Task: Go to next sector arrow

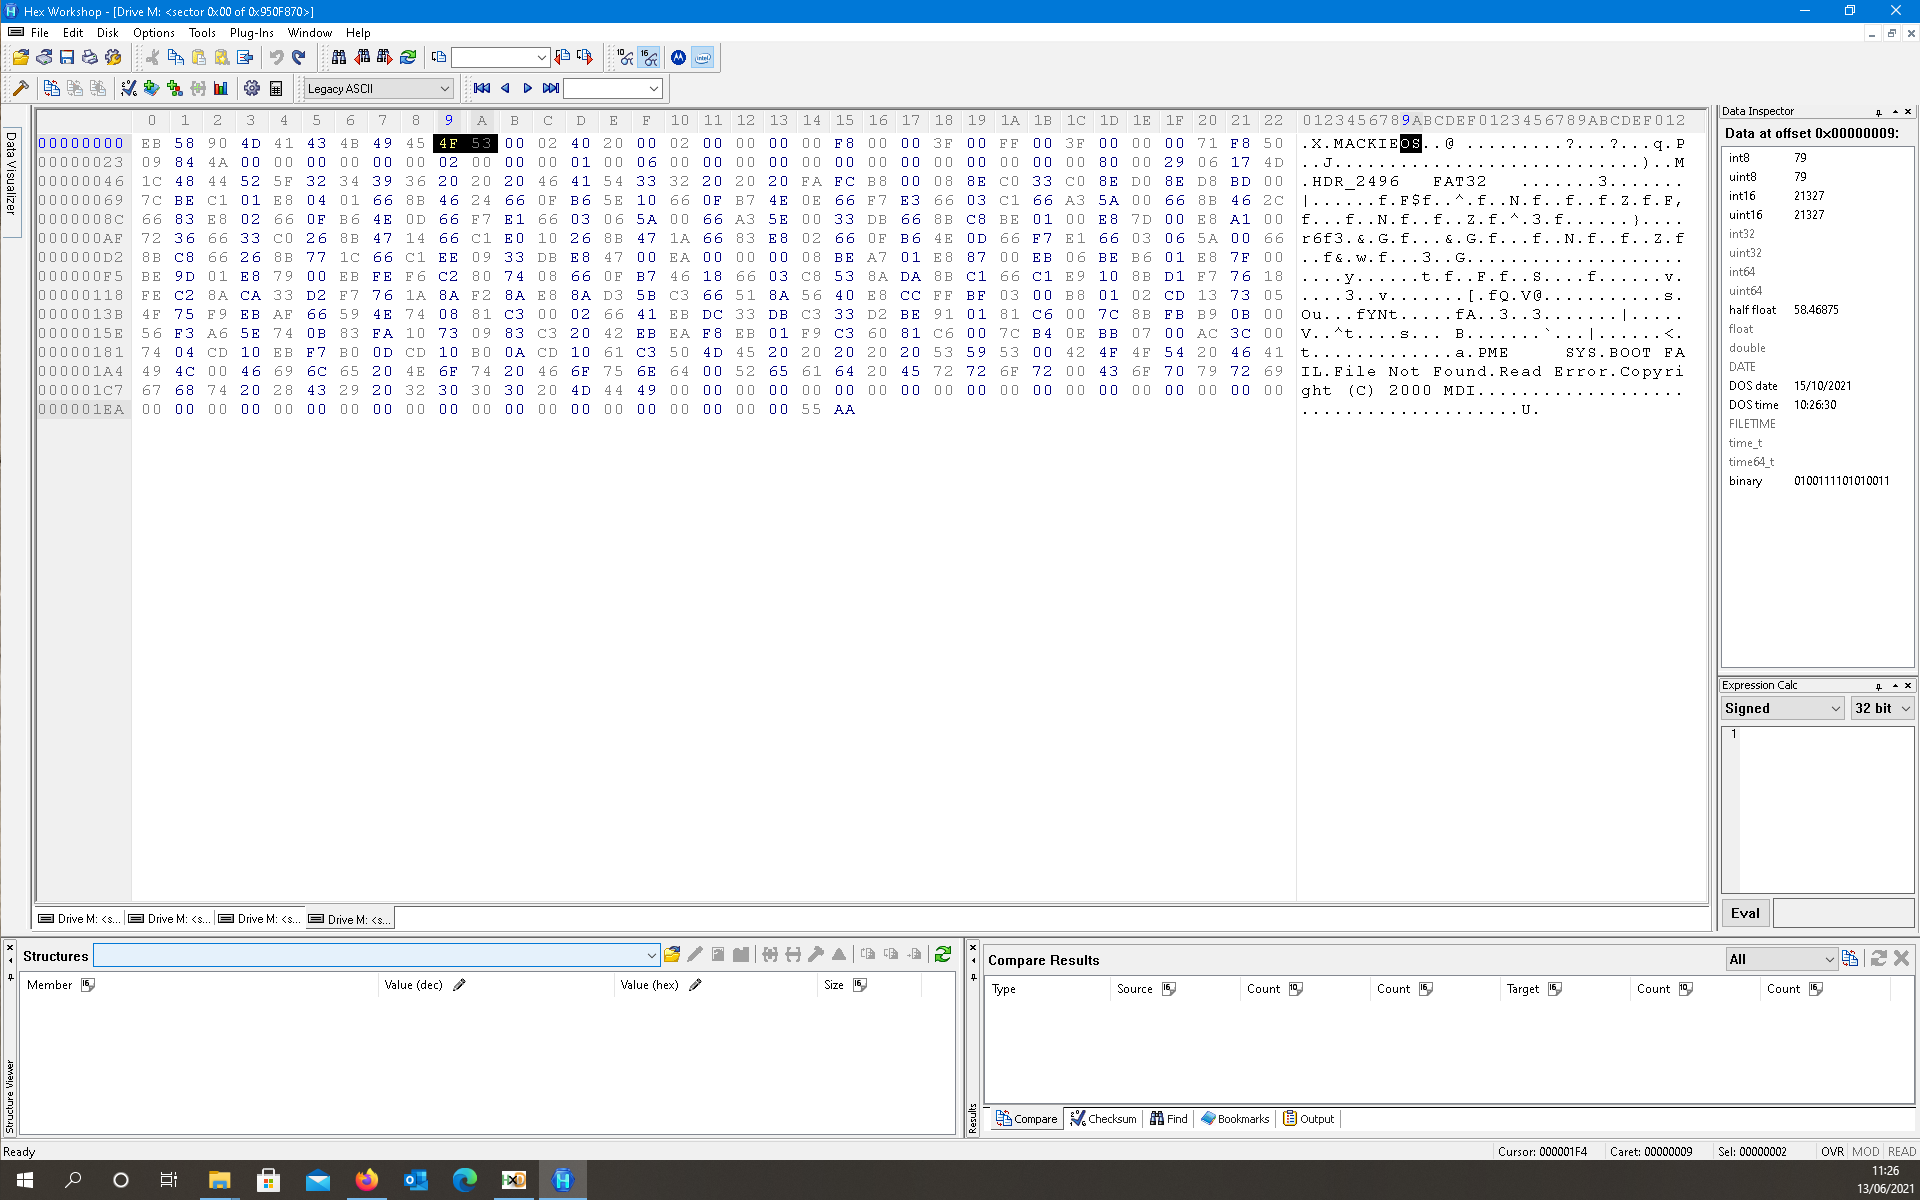Action: [x=528, y=89]
